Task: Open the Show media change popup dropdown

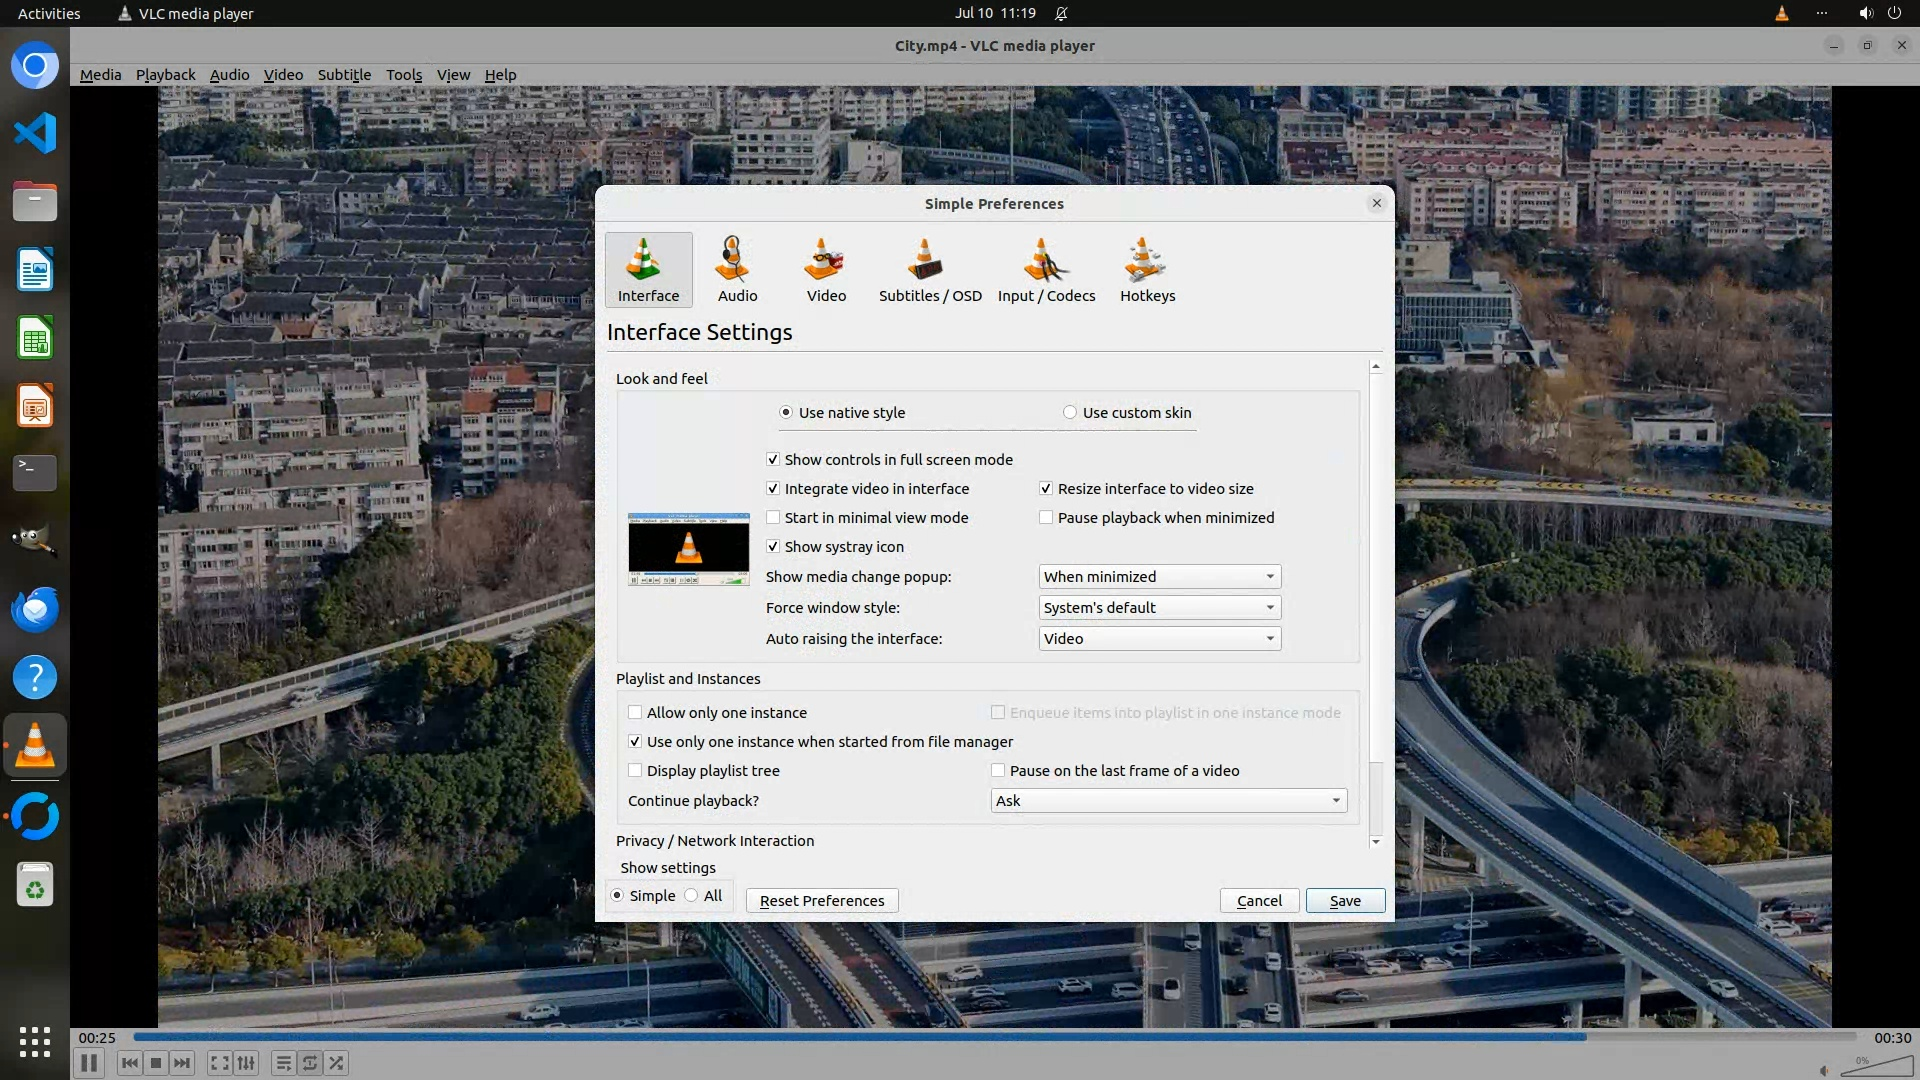Action: tap(1159, 577)
